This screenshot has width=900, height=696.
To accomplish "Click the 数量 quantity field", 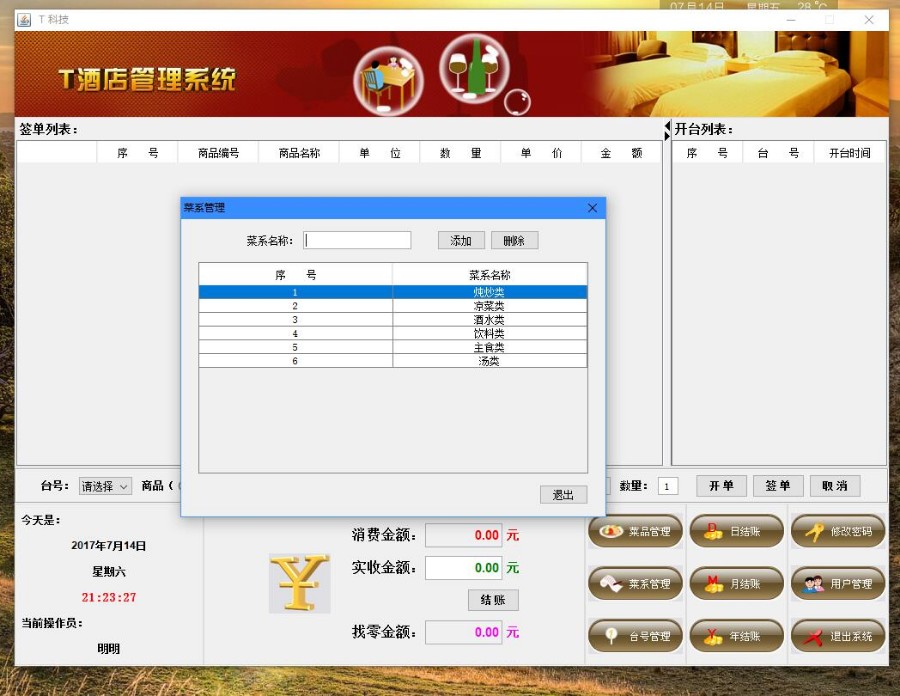I will point(668,486).
